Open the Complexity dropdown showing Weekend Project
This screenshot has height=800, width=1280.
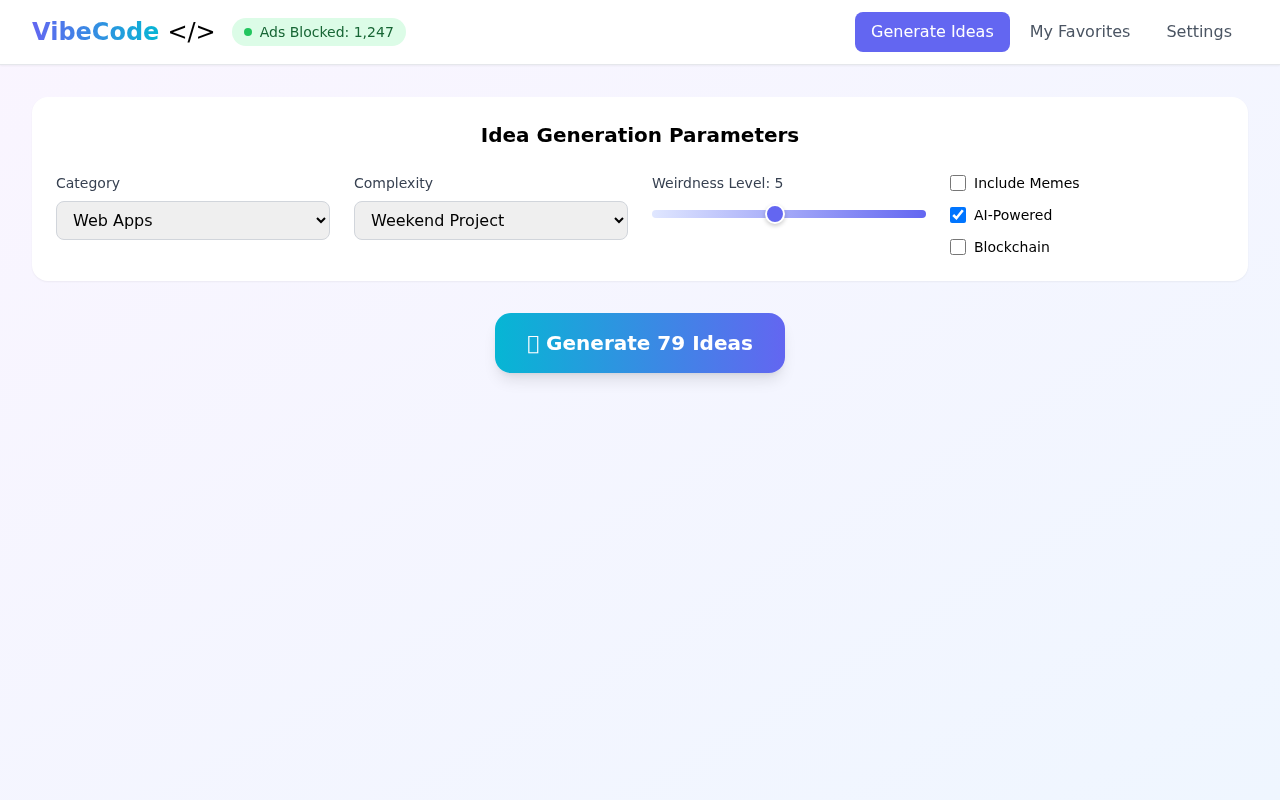[x=490, y=220]
